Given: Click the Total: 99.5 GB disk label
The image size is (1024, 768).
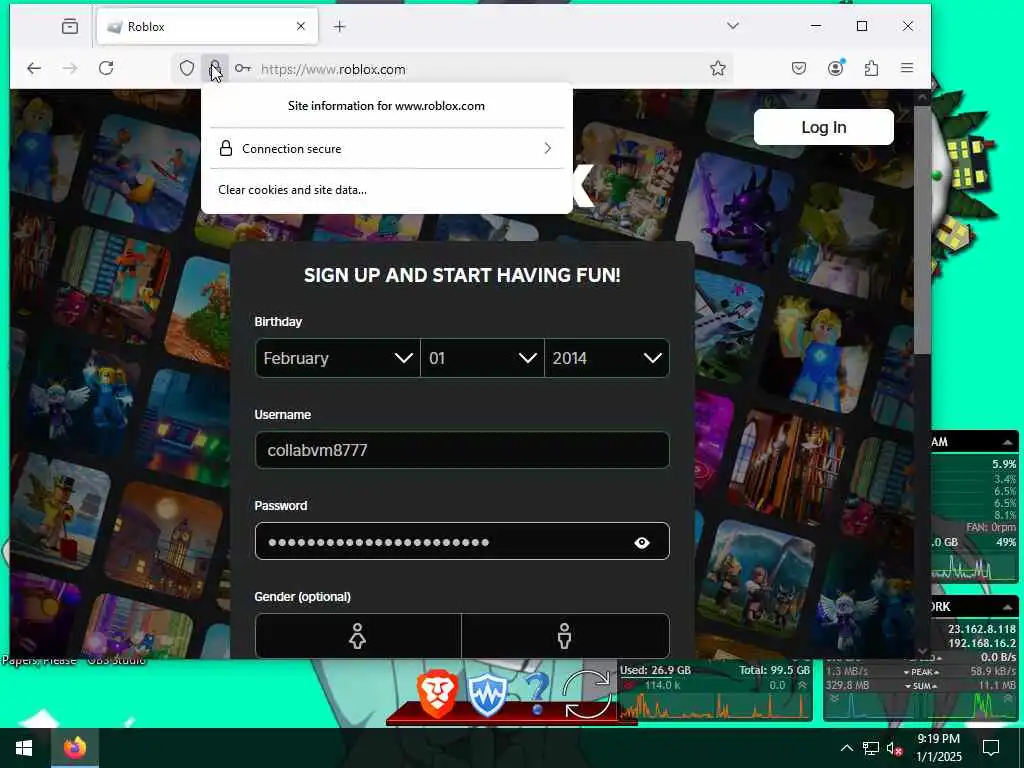Looking at the screenshot, I should pos(775,670).
